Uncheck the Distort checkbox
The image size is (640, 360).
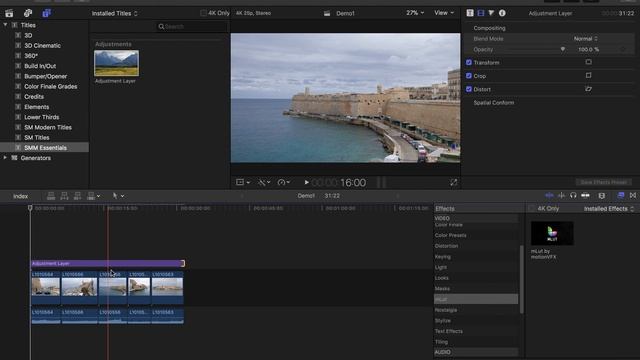tap(469, 89)
